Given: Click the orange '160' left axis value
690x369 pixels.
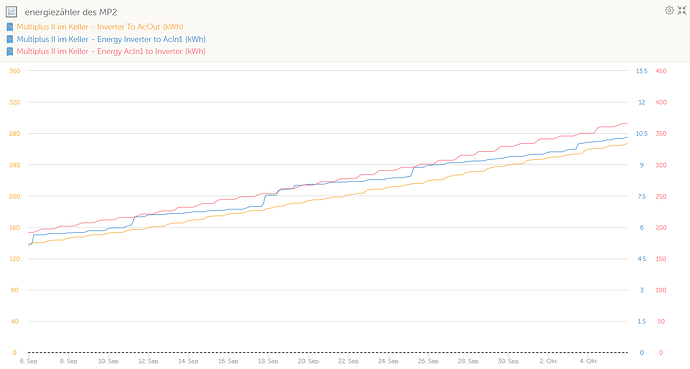Looking at the screenshot, I should (15, 227).
